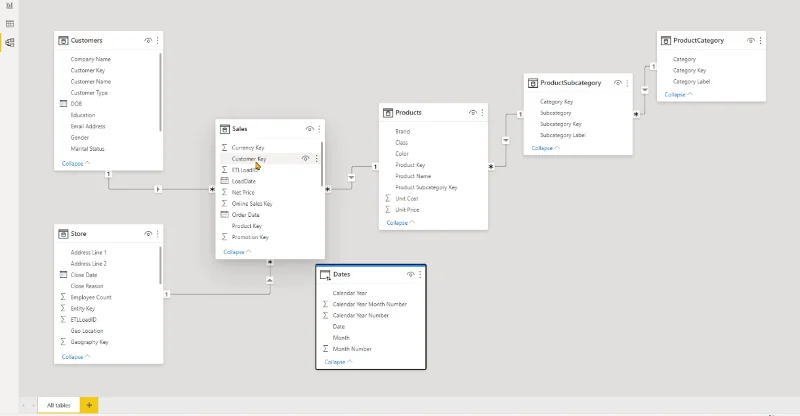Click the Customers table scrollbar
This screenshot has height=416, width=800.
click(x=160, y=92)
